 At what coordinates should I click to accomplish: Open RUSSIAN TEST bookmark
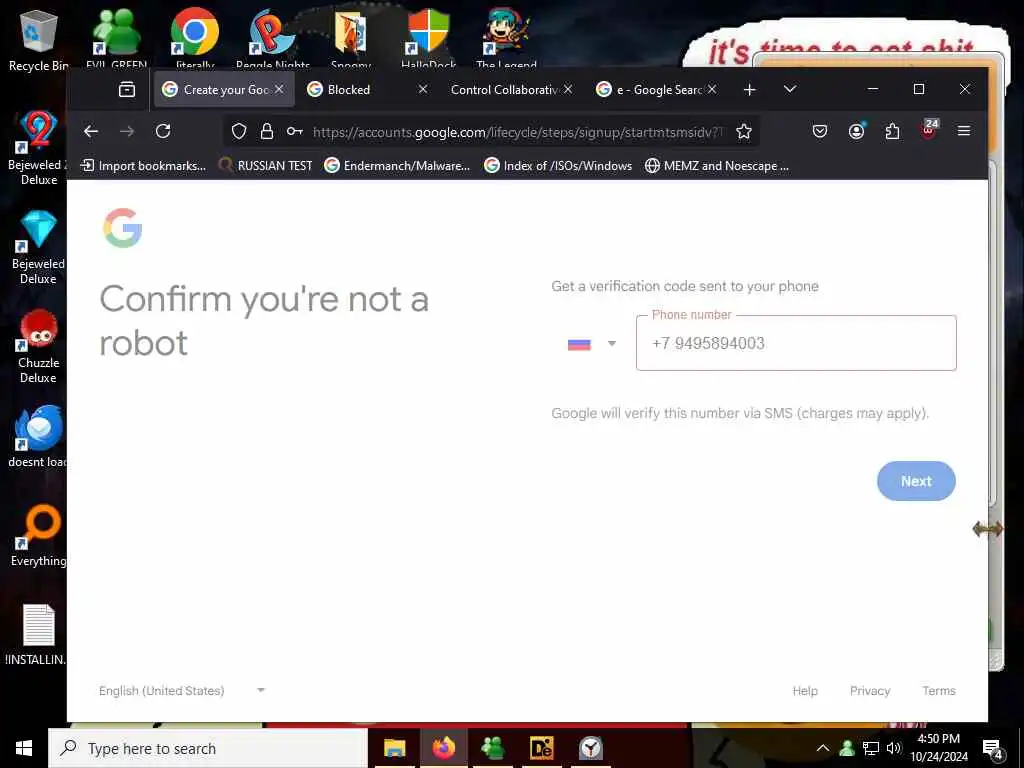tap(265, 166)
